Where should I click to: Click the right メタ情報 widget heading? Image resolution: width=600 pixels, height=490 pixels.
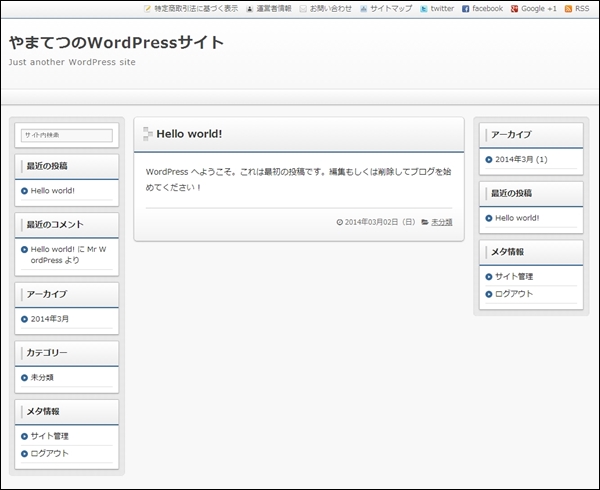point(507,251)
